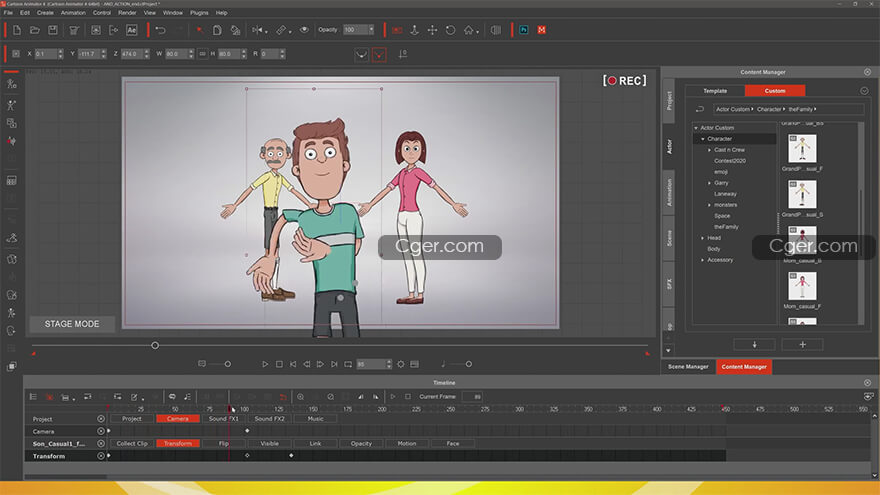Select the GrandP...sual_F character thumbnail

click(x=802, y=148)
